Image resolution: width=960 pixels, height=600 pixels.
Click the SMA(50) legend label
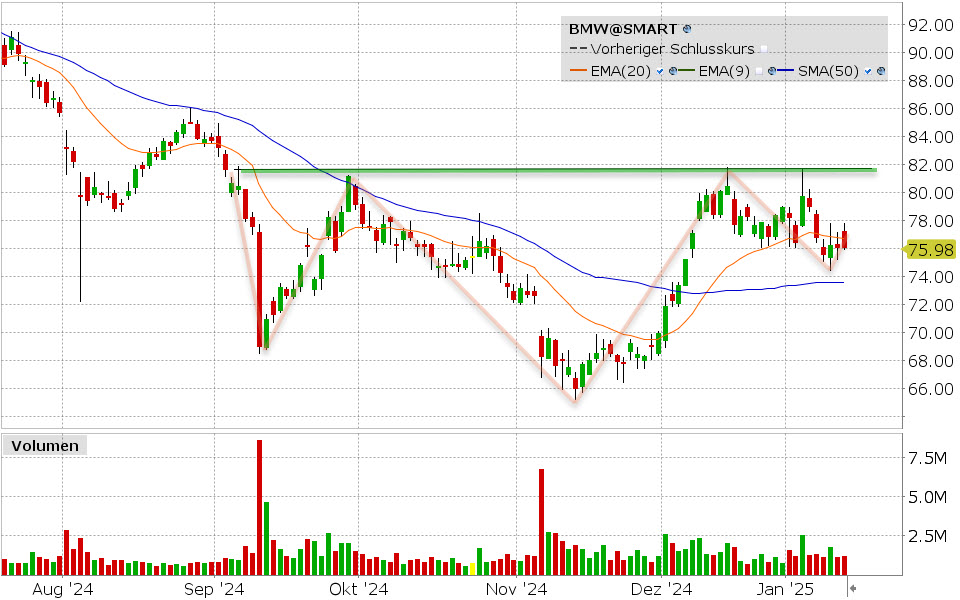[828, 71]
